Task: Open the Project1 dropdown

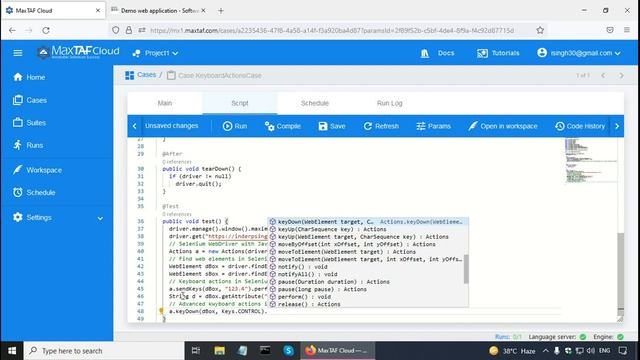Action: [x=156, y=53]
